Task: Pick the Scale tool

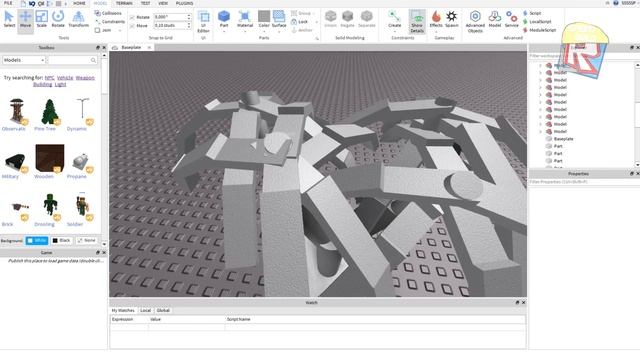Action: click(x=42, y=19)
